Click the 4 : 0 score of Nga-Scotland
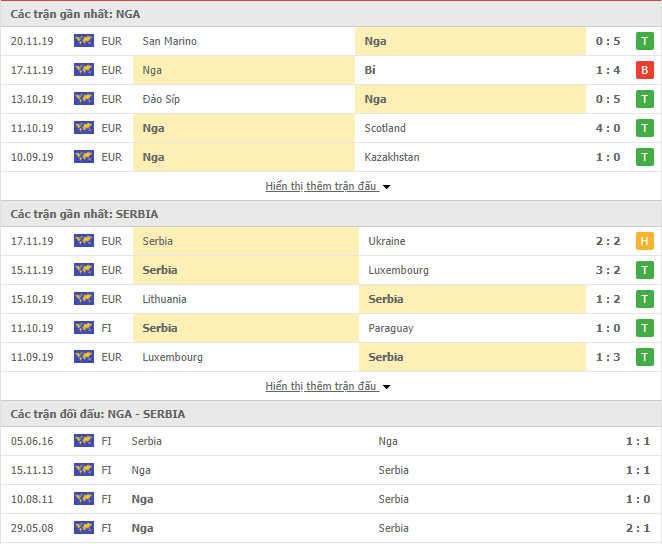This screenshot has width=662, height=544. point(609,128)
